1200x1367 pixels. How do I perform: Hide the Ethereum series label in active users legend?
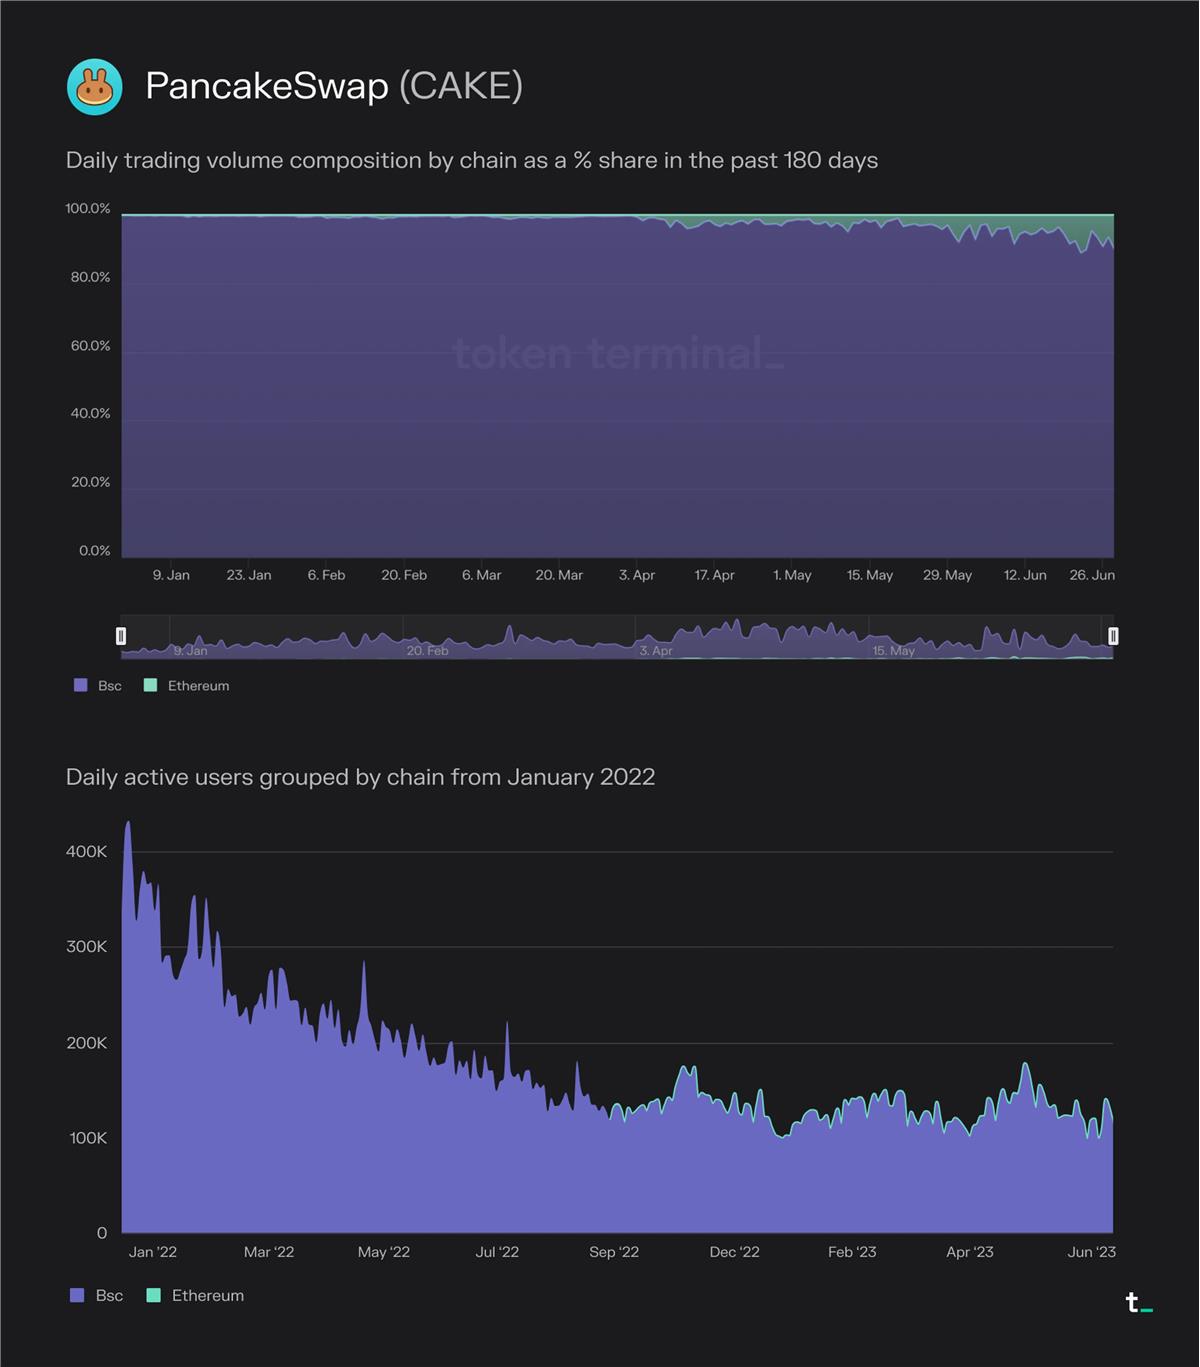click(207, 1296)
